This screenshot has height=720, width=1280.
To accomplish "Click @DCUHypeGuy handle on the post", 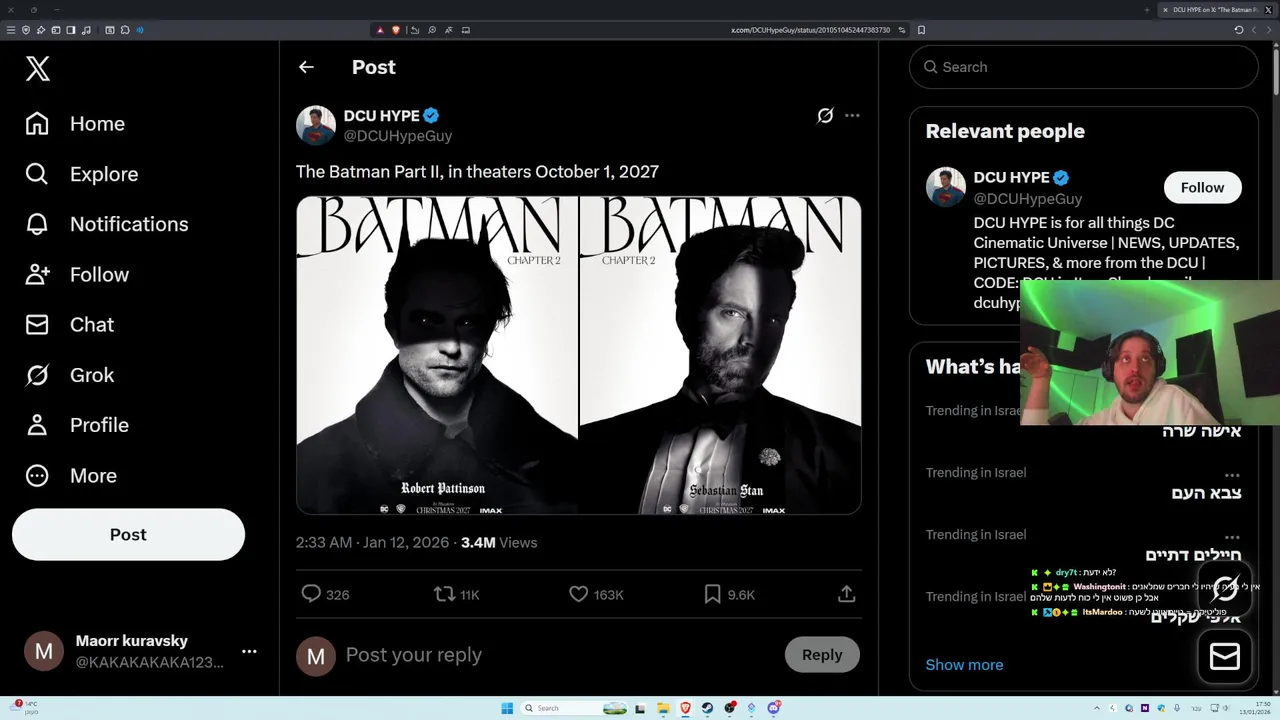I will 398,136.
